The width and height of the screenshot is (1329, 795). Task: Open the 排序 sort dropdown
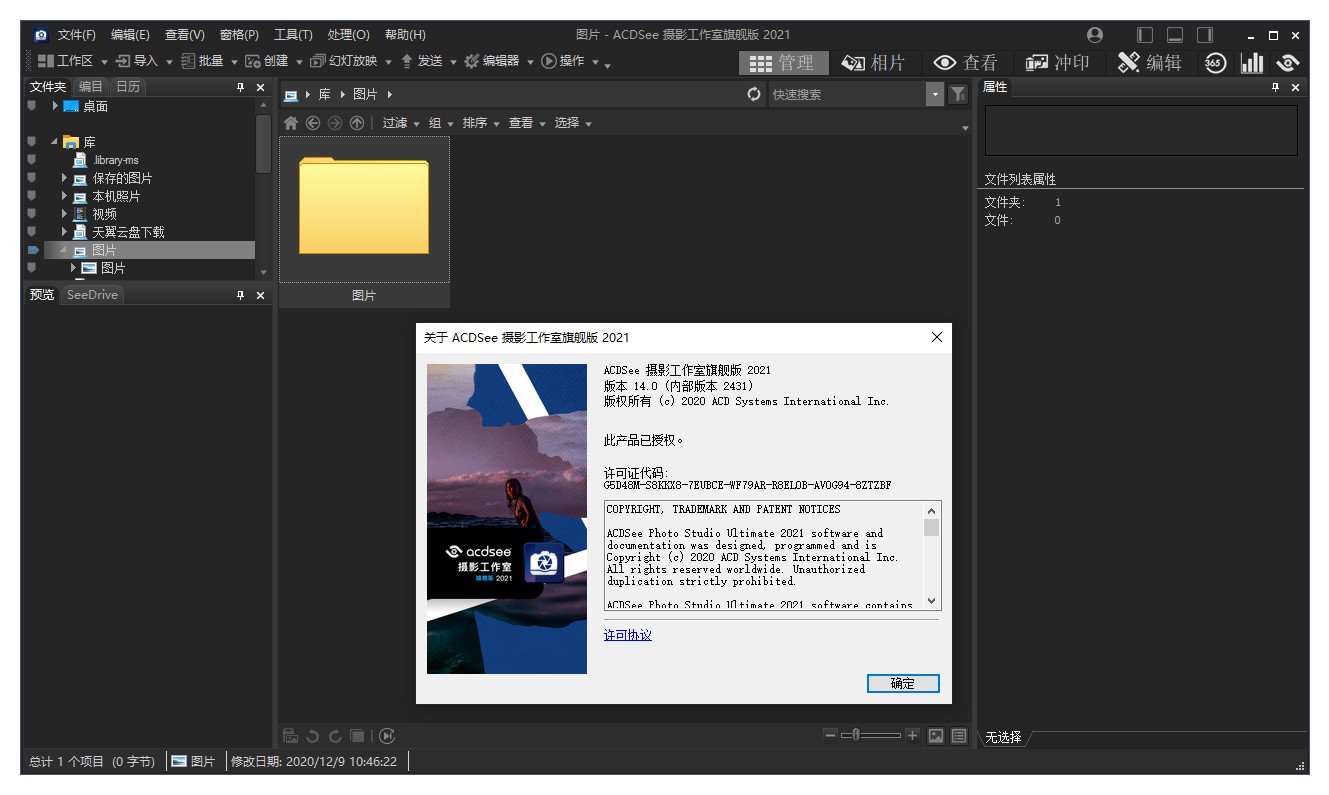click(478, 123)
